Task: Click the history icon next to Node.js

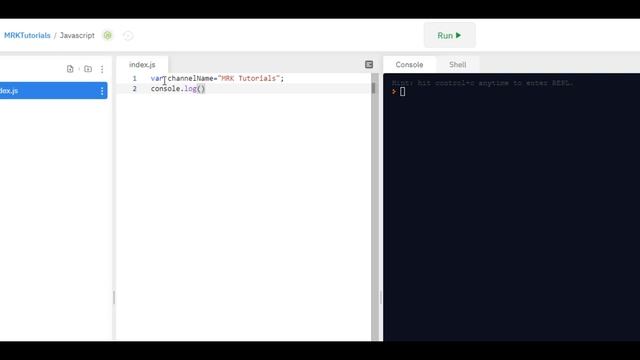Action: pyautogui.click(x=128, y=36)
